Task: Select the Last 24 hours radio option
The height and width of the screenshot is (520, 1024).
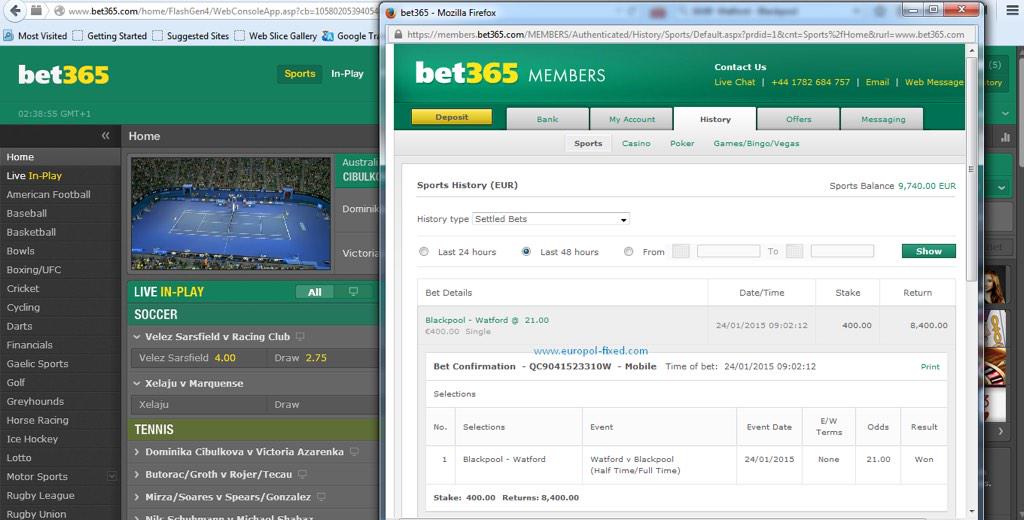Action: pyautogui.click(x=424, y=252)
